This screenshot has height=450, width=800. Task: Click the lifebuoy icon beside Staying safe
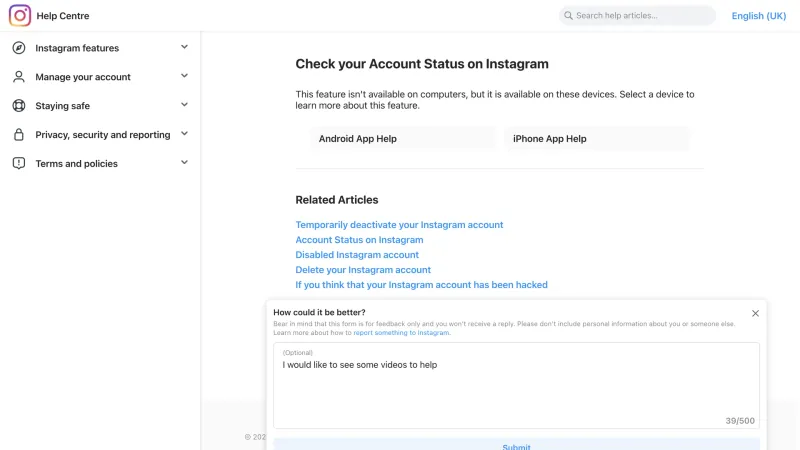click(19, 106)
